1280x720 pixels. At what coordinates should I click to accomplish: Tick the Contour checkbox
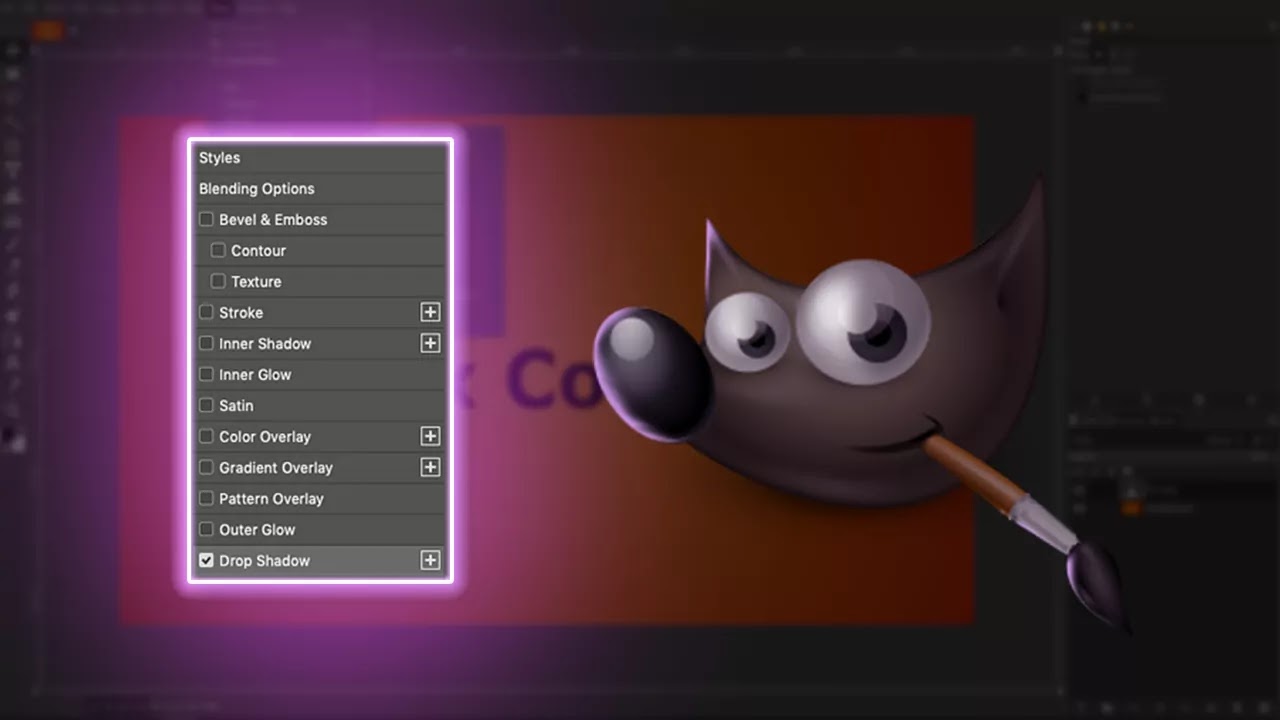[218, 251]
